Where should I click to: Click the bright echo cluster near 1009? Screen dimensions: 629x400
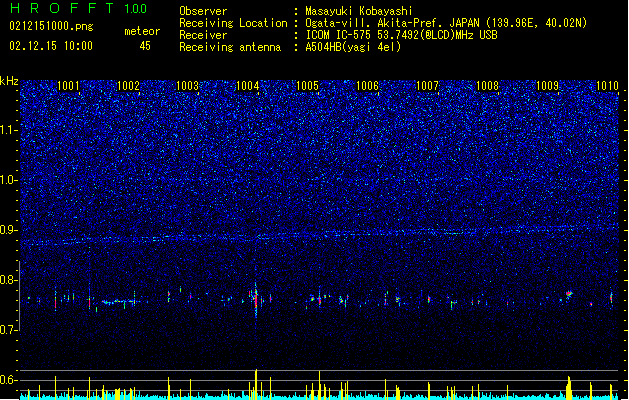568,294
